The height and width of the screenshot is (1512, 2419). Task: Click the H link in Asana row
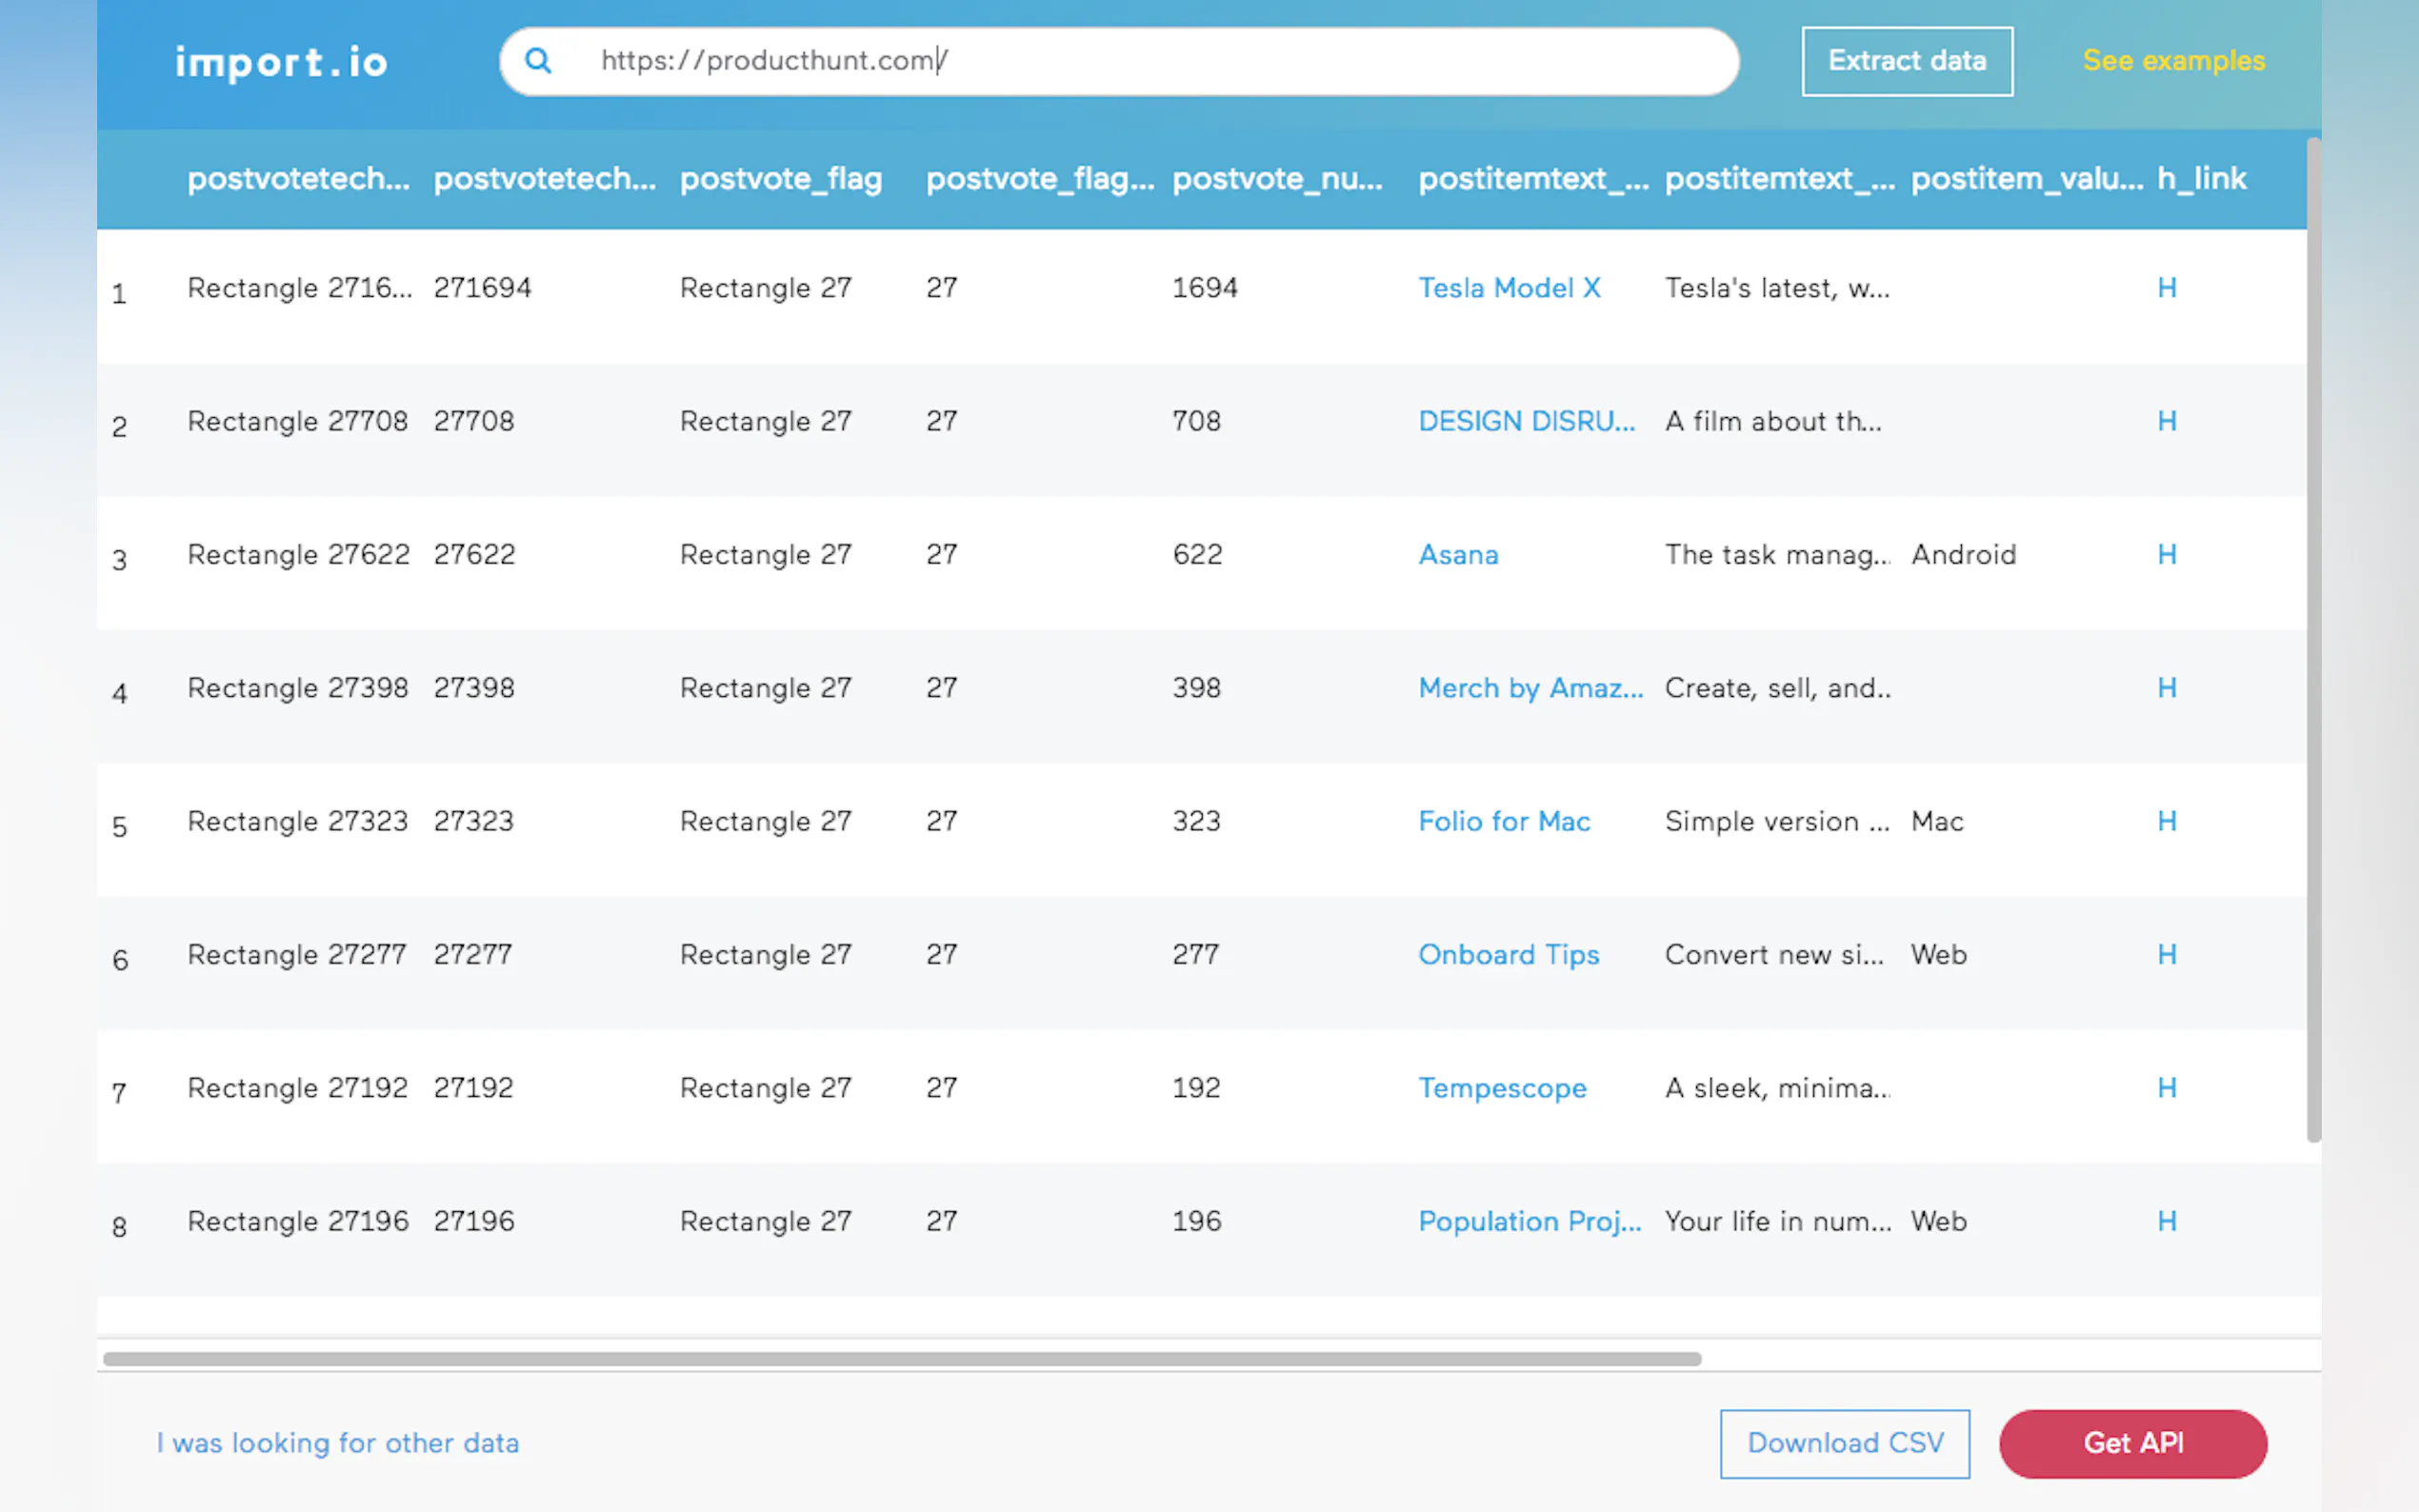point(2167,555)
